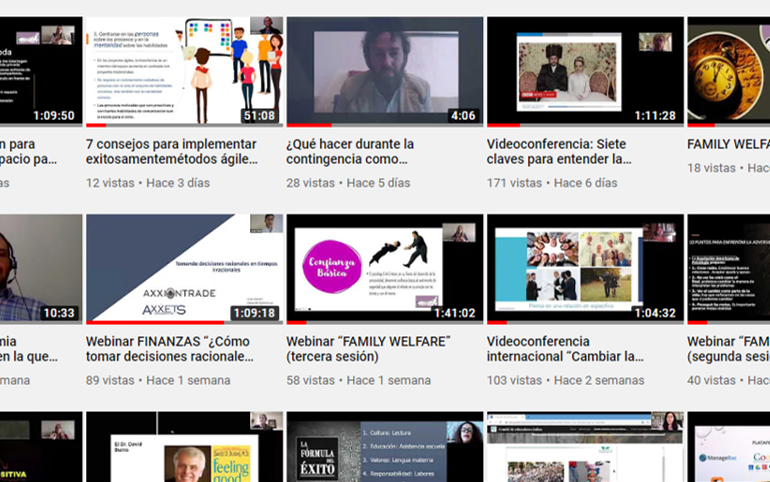The height and width of the screenshot is (482, 770).
Task: Open the second session FAMILY WELFARE thumbnail
Action: [728, 269]
